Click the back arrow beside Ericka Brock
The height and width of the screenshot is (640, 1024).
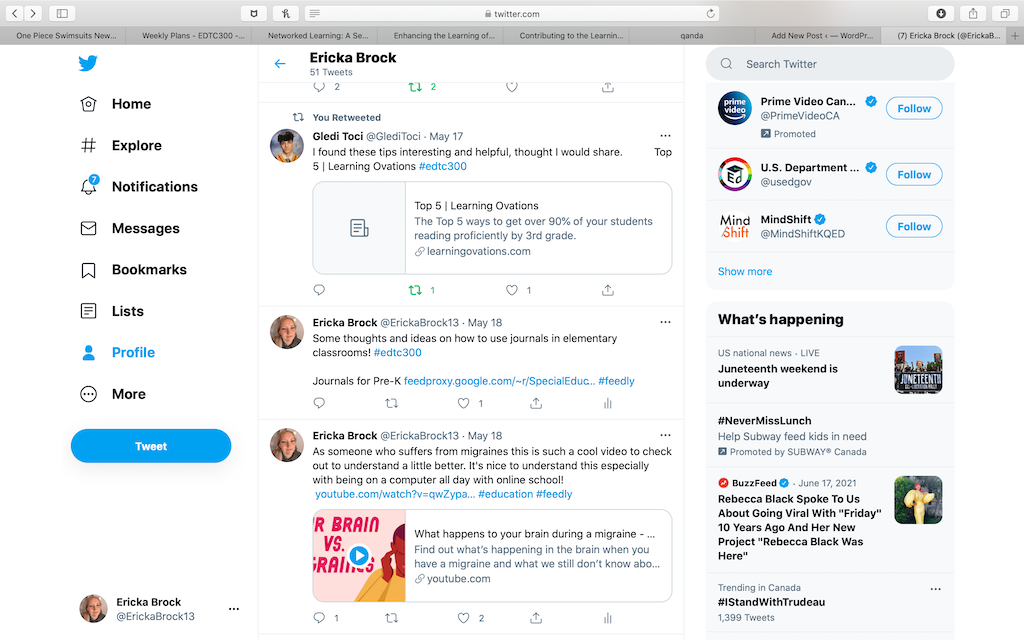point(280,63)
